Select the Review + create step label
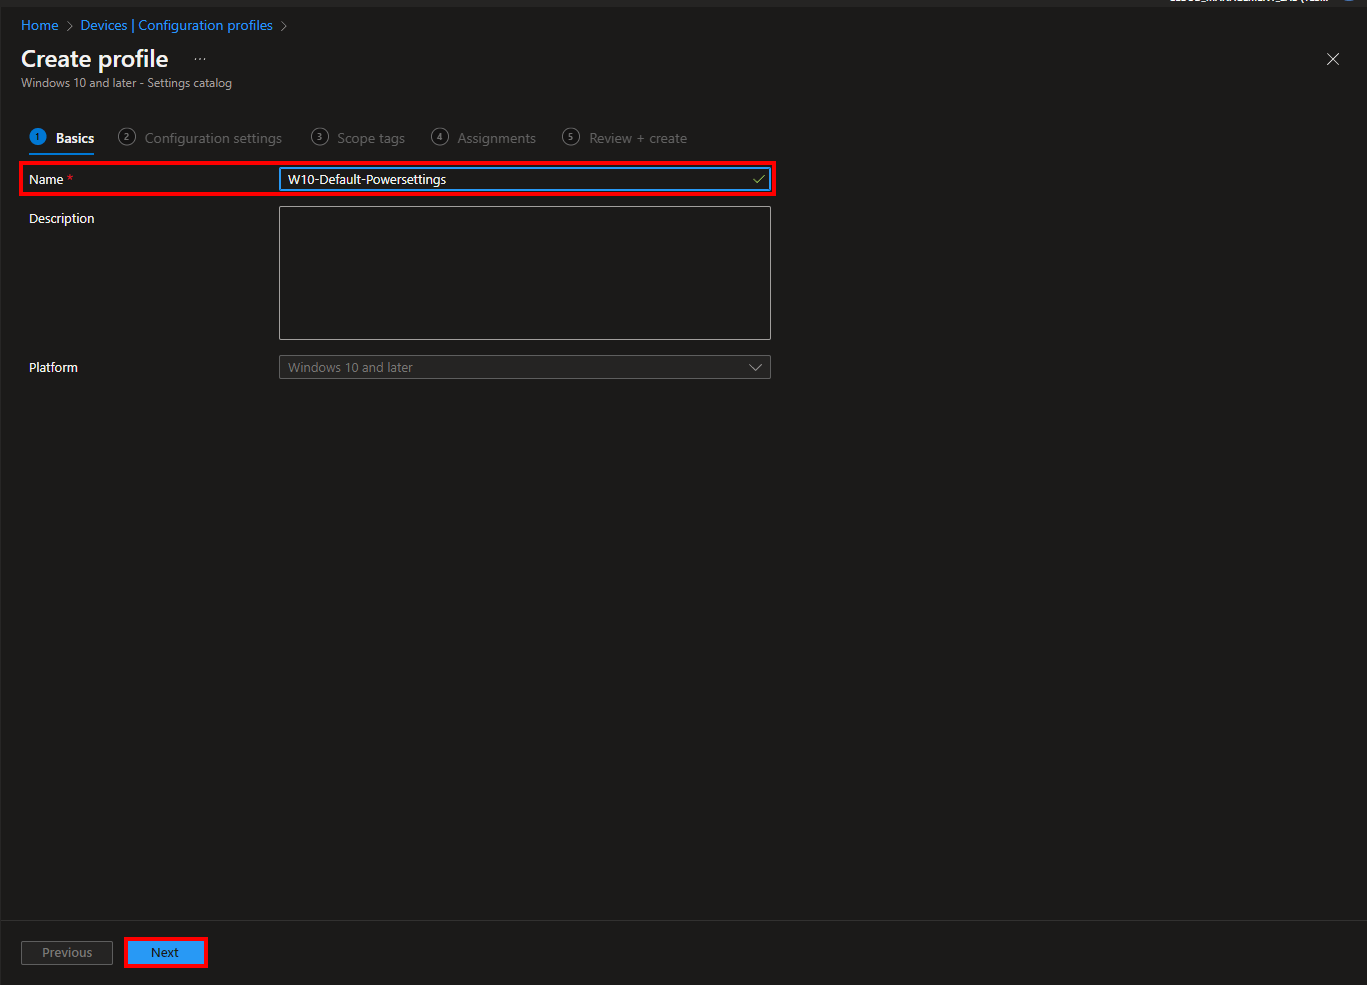Viewport: 1367px width, 985px height. (637, 137)
